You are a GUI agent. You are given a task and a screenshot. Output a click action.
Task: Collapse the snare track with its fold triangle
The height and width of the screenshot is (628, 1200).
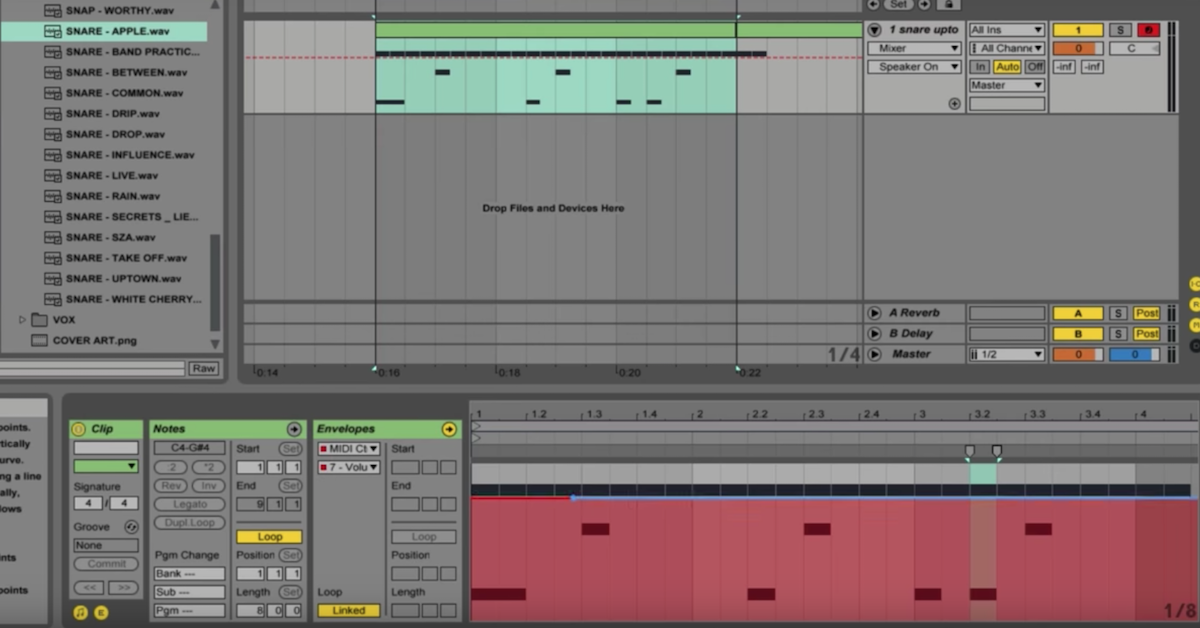coord(874,29)
